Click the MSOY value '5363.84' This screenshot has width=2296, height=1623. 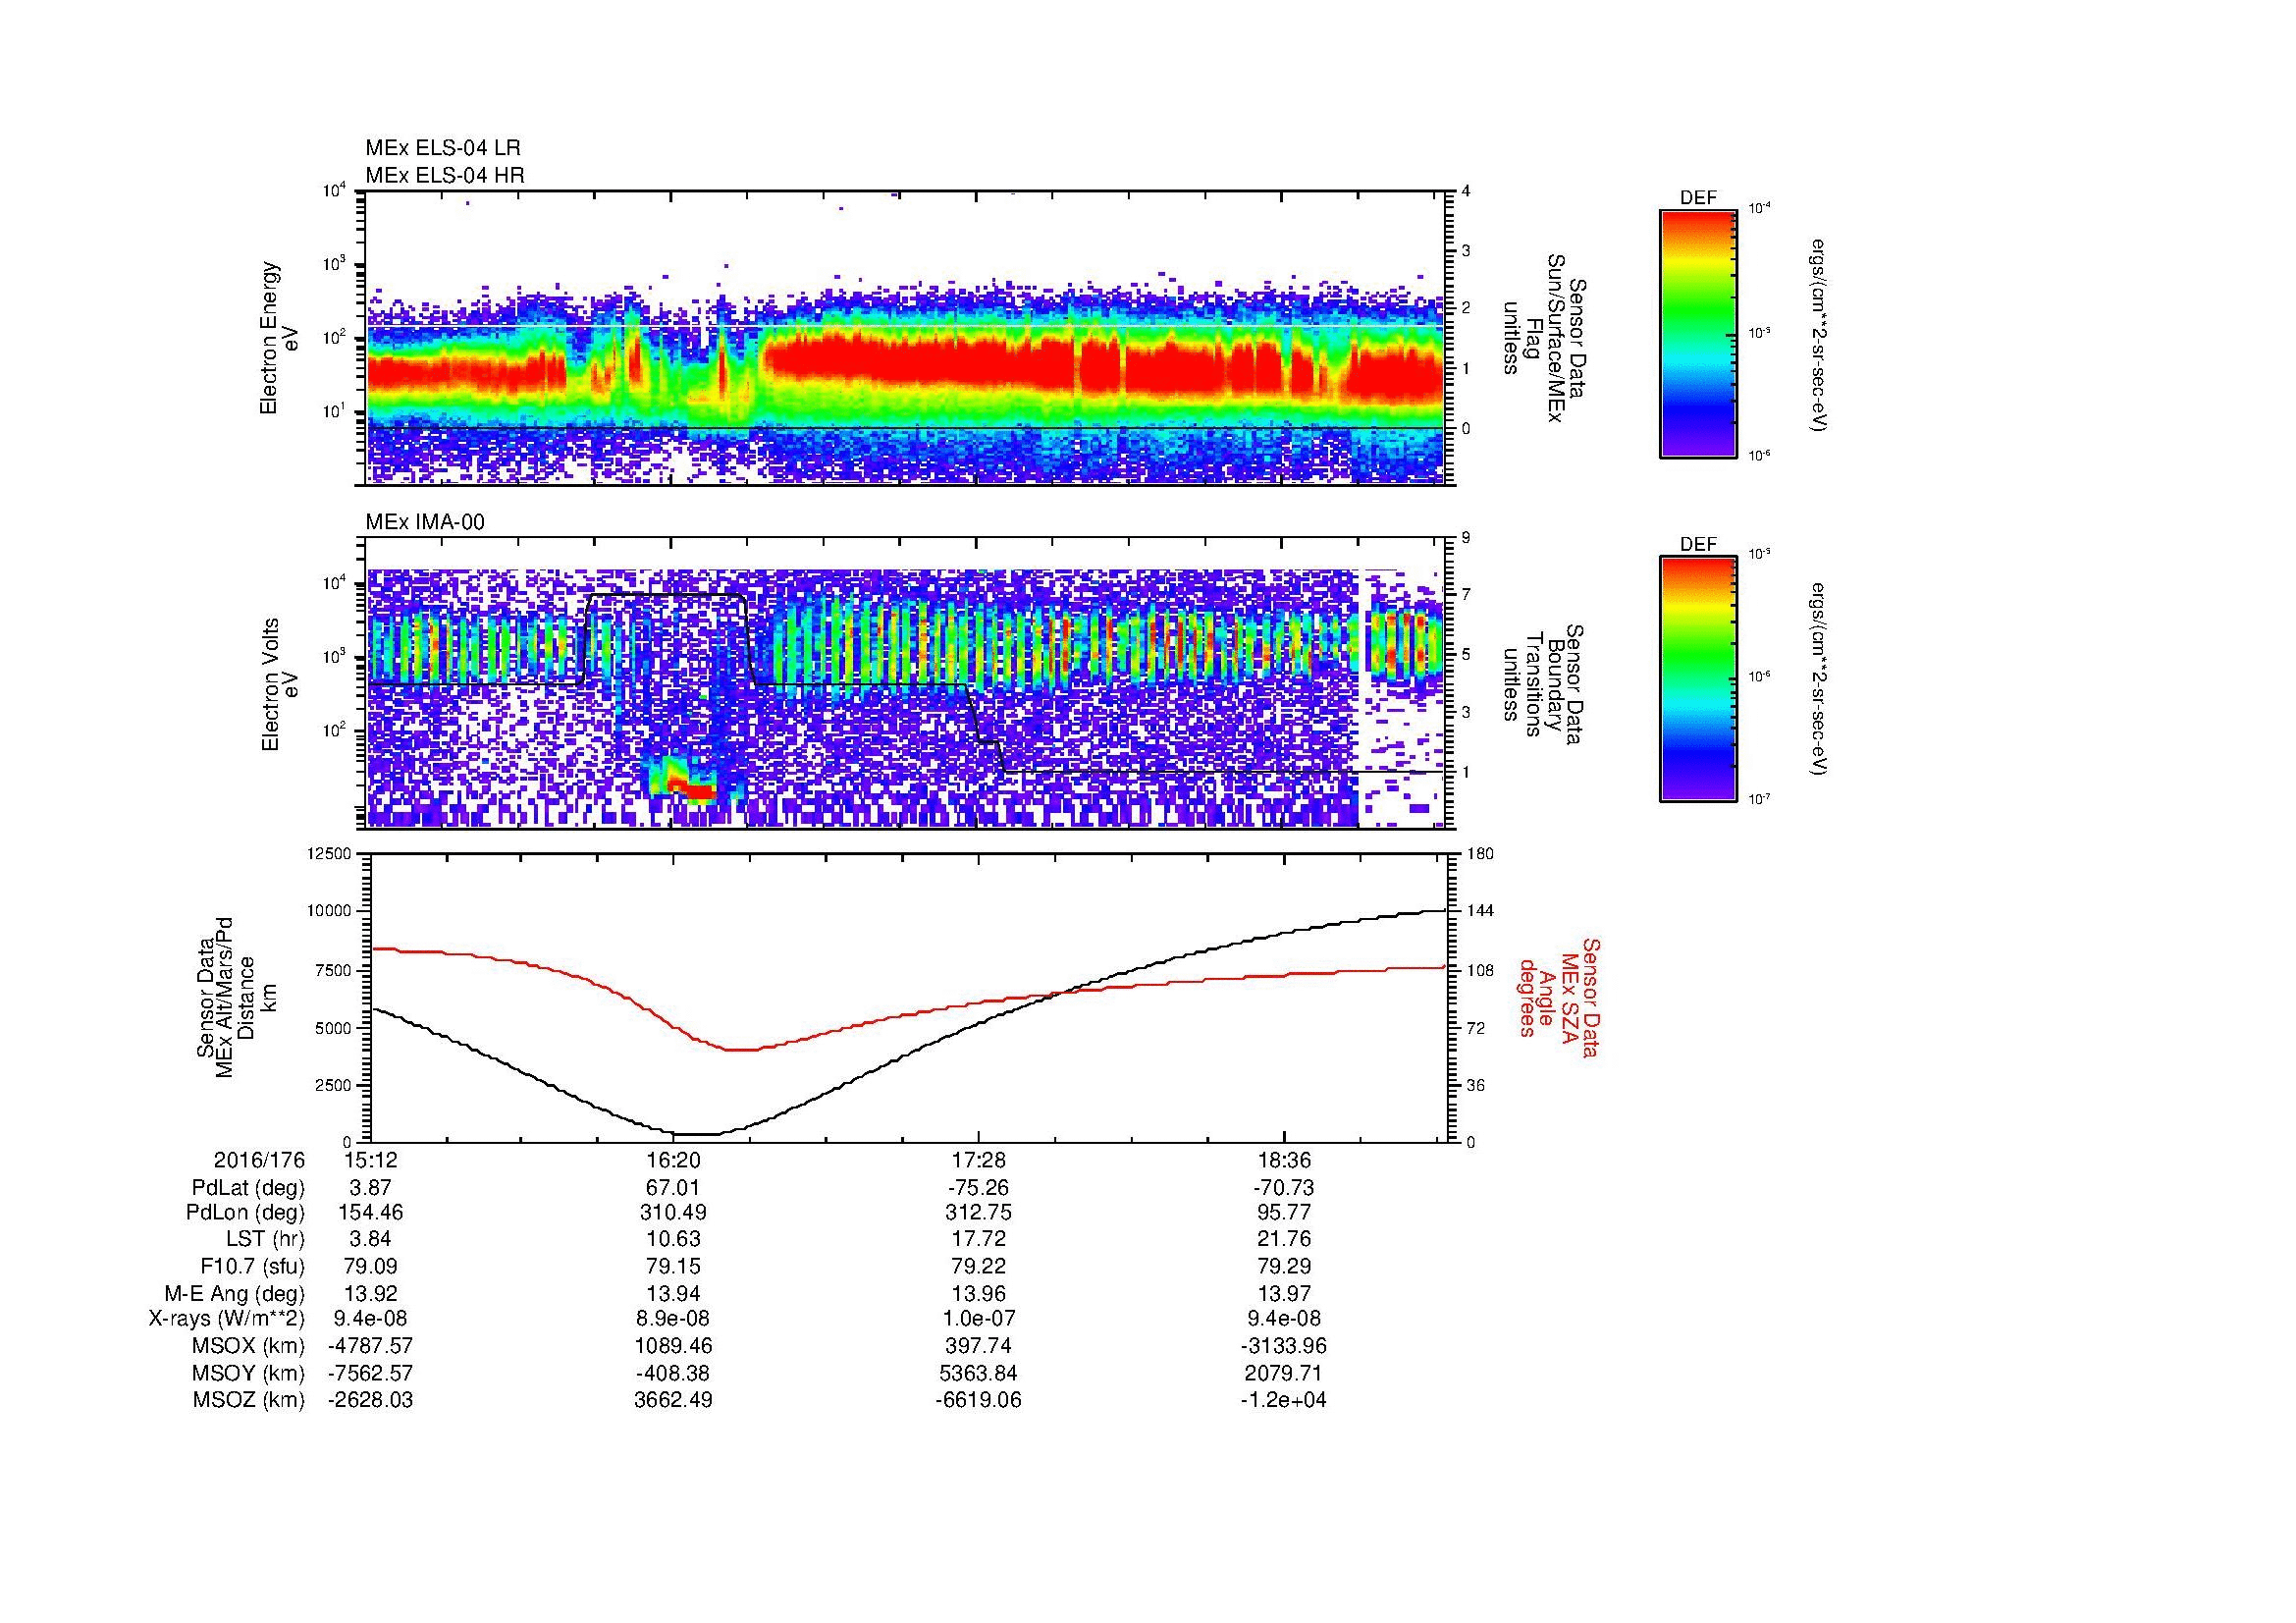(978, 1373)
